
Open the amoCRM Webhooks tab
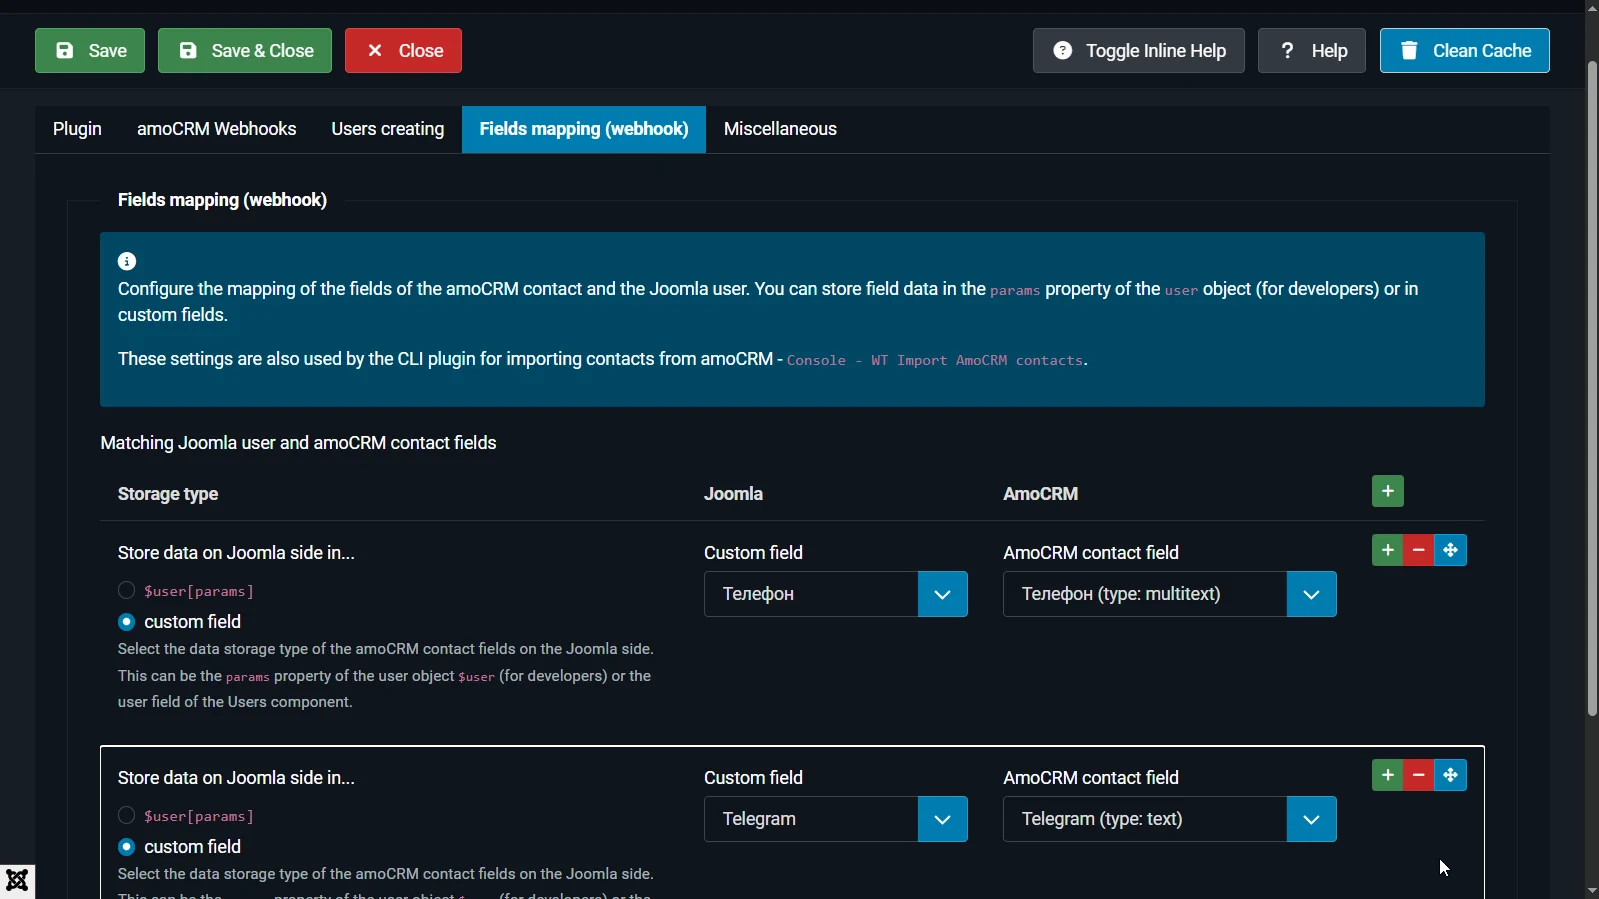(217, 129)
